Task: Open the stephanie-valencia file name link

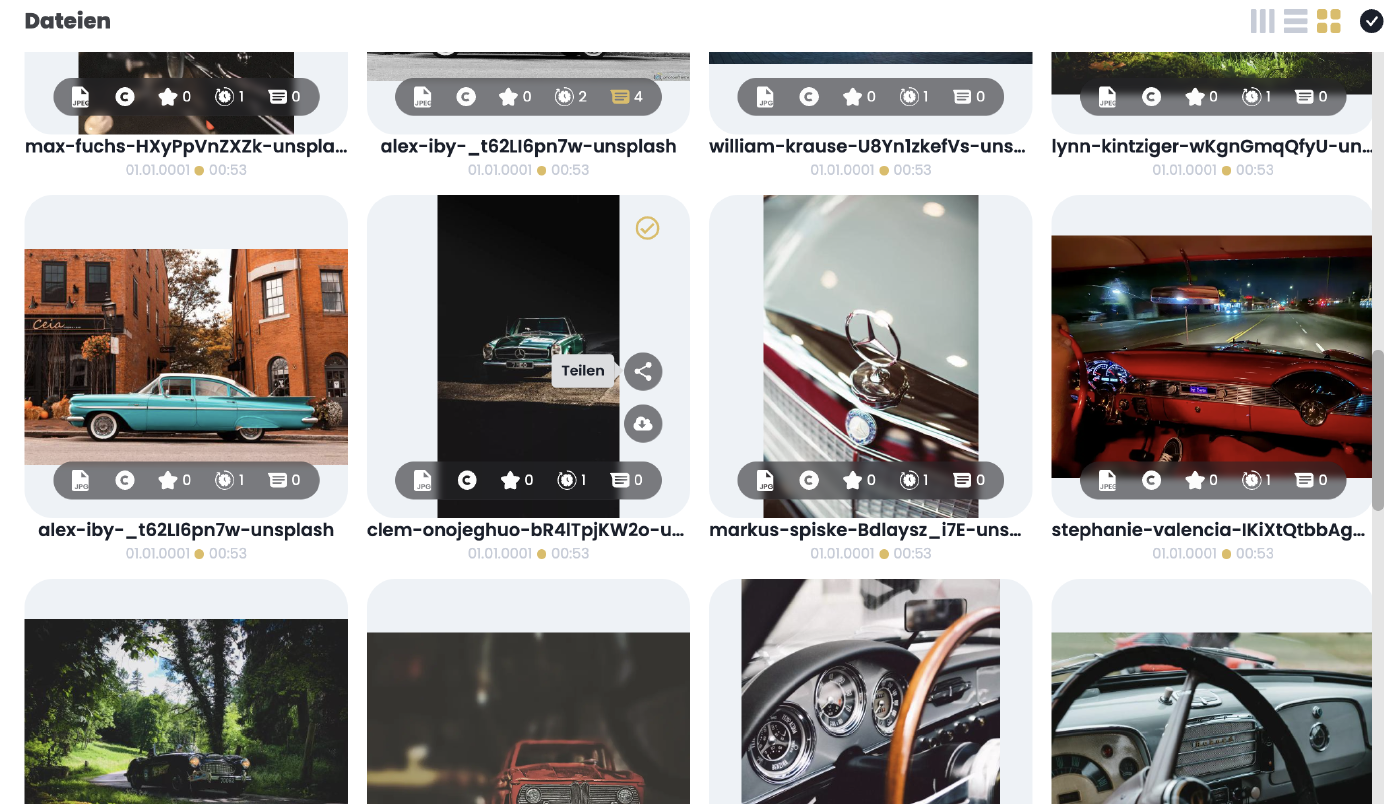Action: click(x=1208, y=530)
